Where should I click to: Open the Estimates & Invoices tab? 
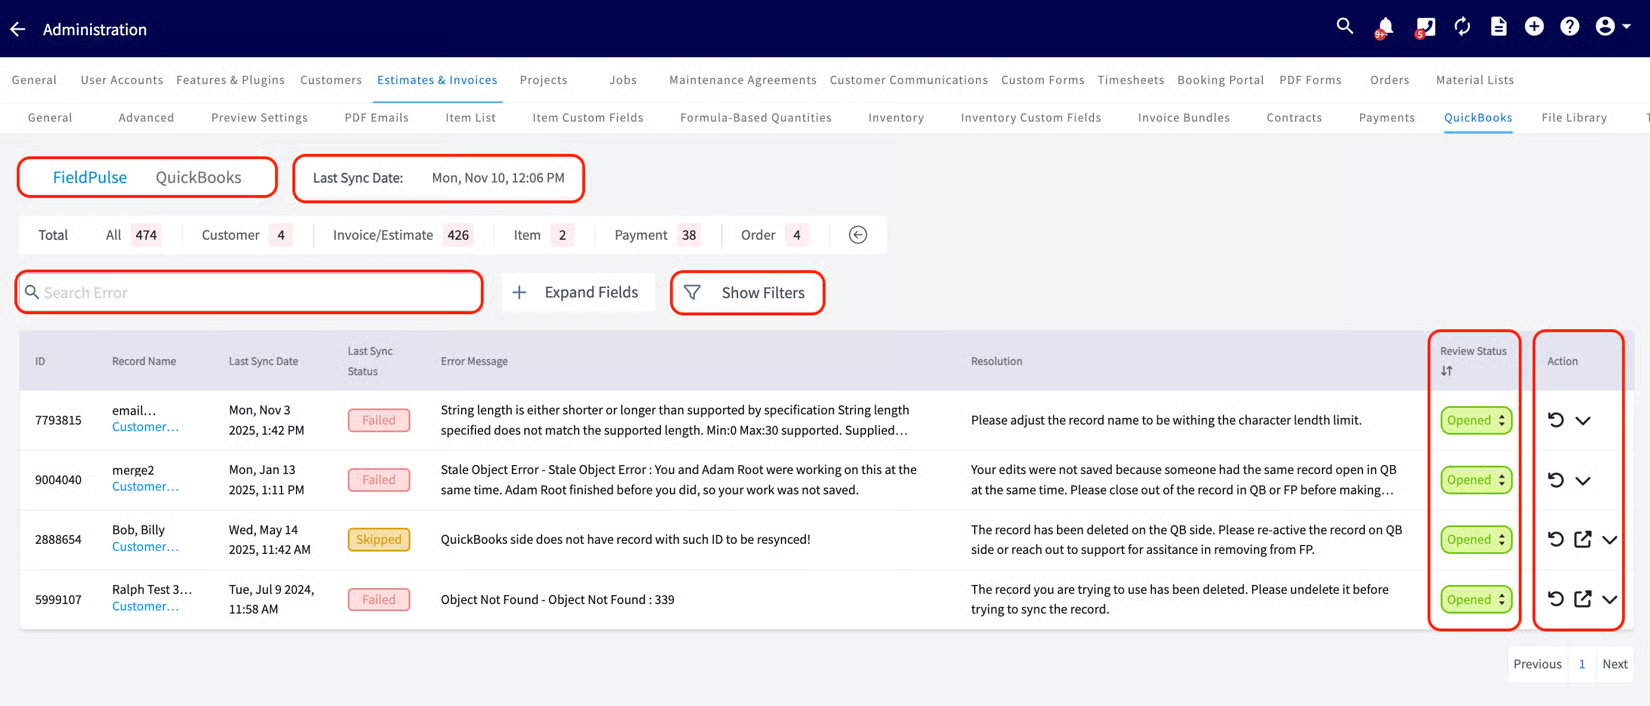point(437,80)
